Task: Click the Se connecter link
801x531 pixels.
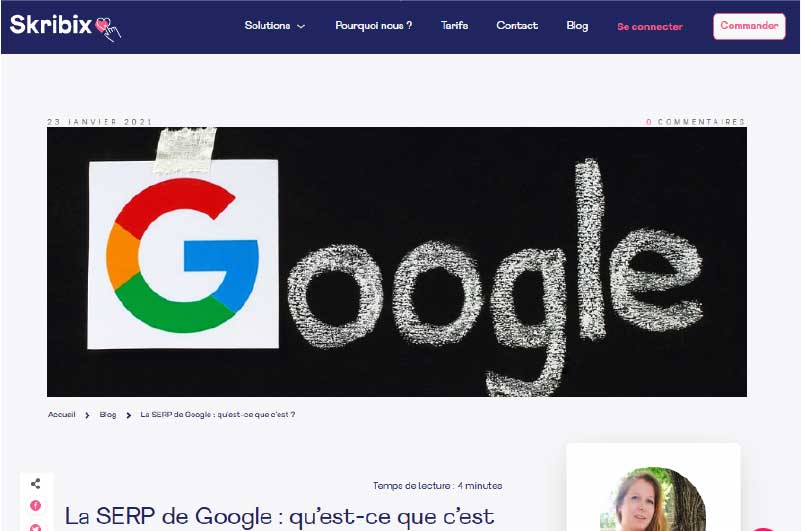Action: click(x=650, y=27)
